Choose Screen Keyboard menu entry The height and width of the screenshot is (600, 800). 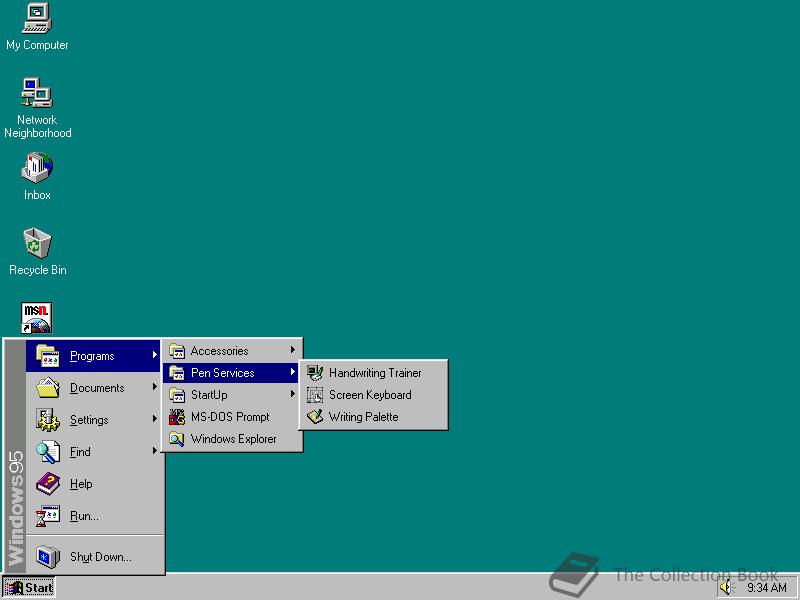click(373, 395)
